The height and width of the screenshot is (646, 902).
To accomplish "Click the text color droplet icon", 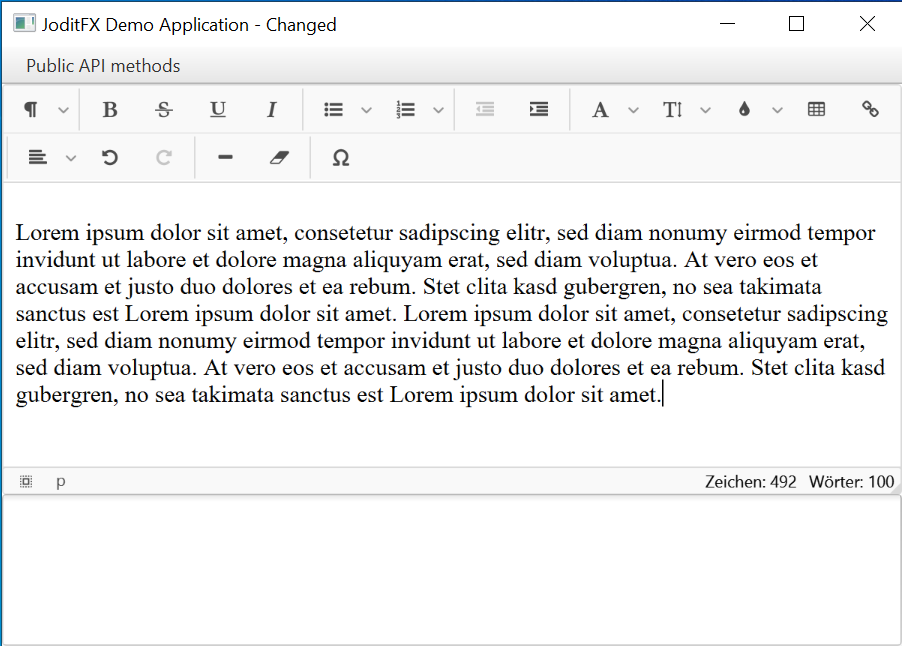I will [744, 109].
